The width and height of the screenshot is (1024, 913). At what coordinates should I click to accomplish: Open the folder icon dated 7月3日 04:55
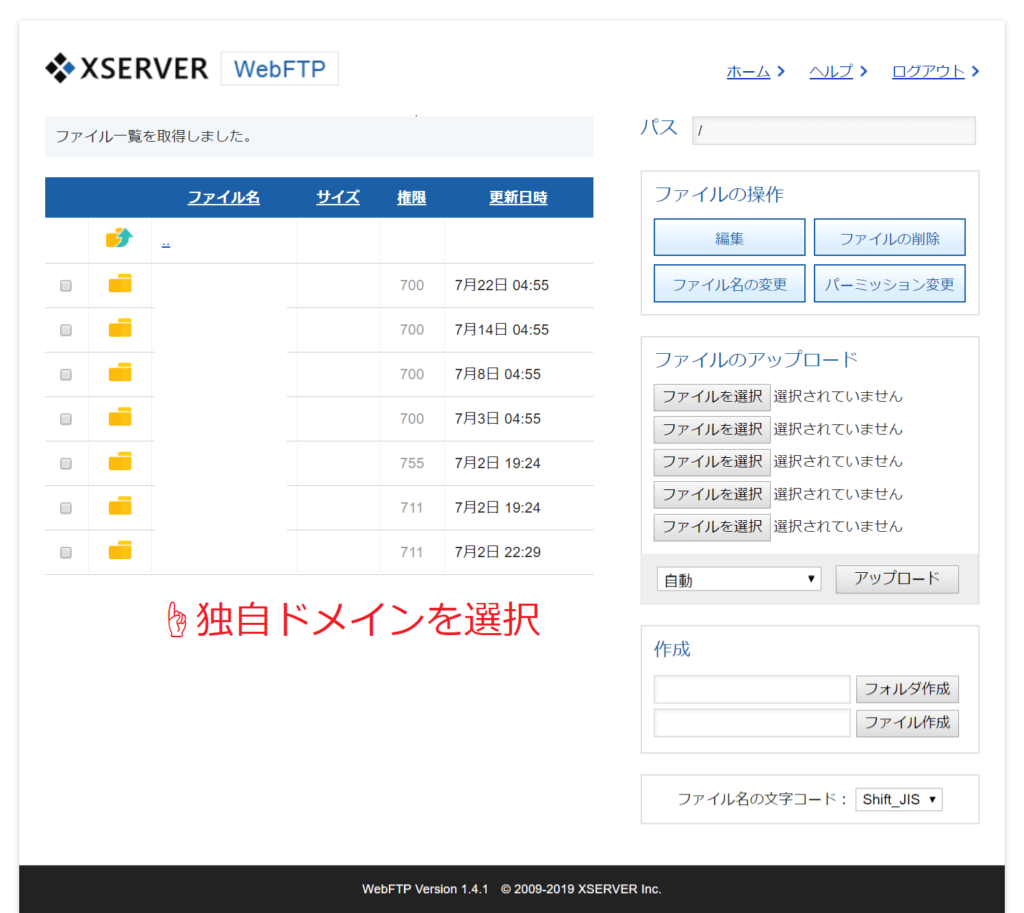coord(120,417)
